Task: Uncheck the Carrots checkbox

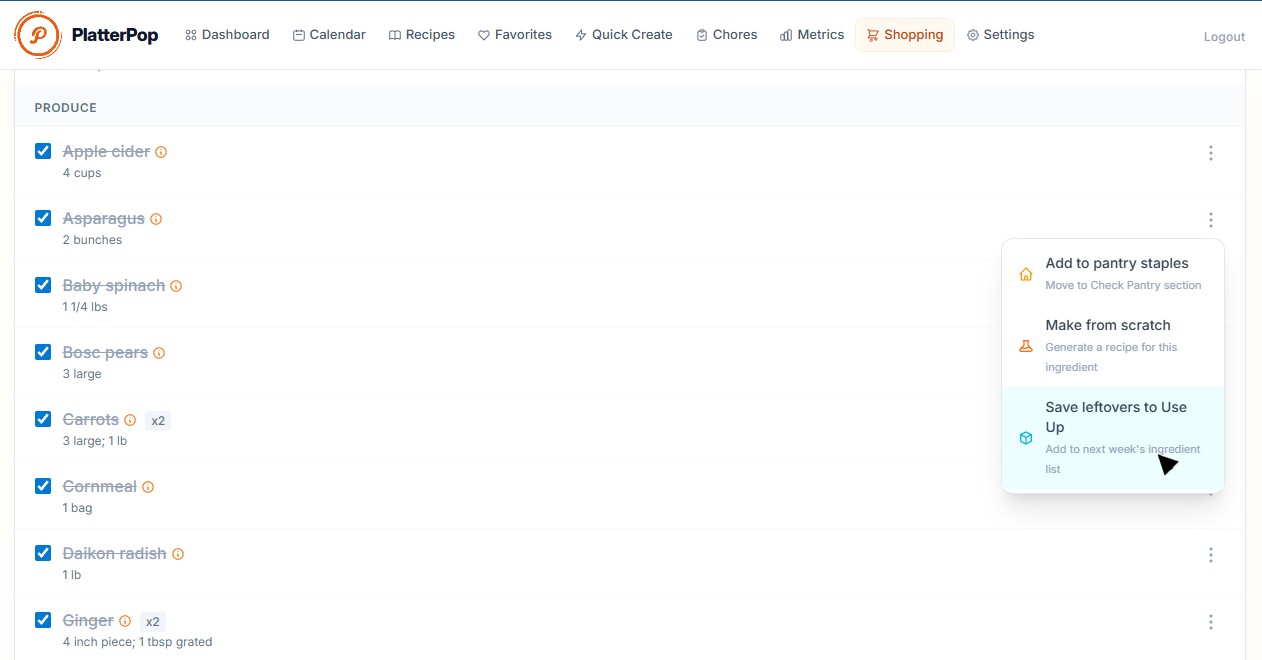Action: click(x=43, y=419)
